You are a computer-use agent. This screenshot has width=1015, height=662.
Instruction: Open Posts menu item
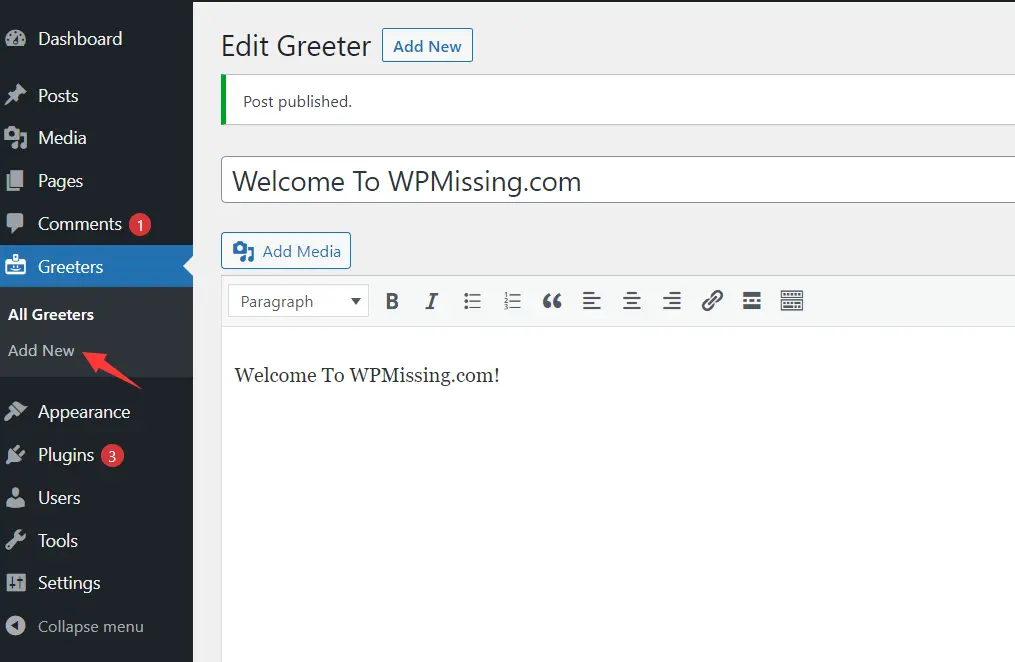point(58,96)
